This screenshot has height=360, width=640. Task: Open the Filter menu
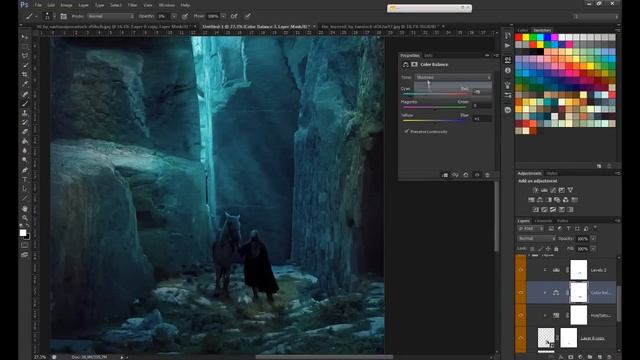[133, 5]
